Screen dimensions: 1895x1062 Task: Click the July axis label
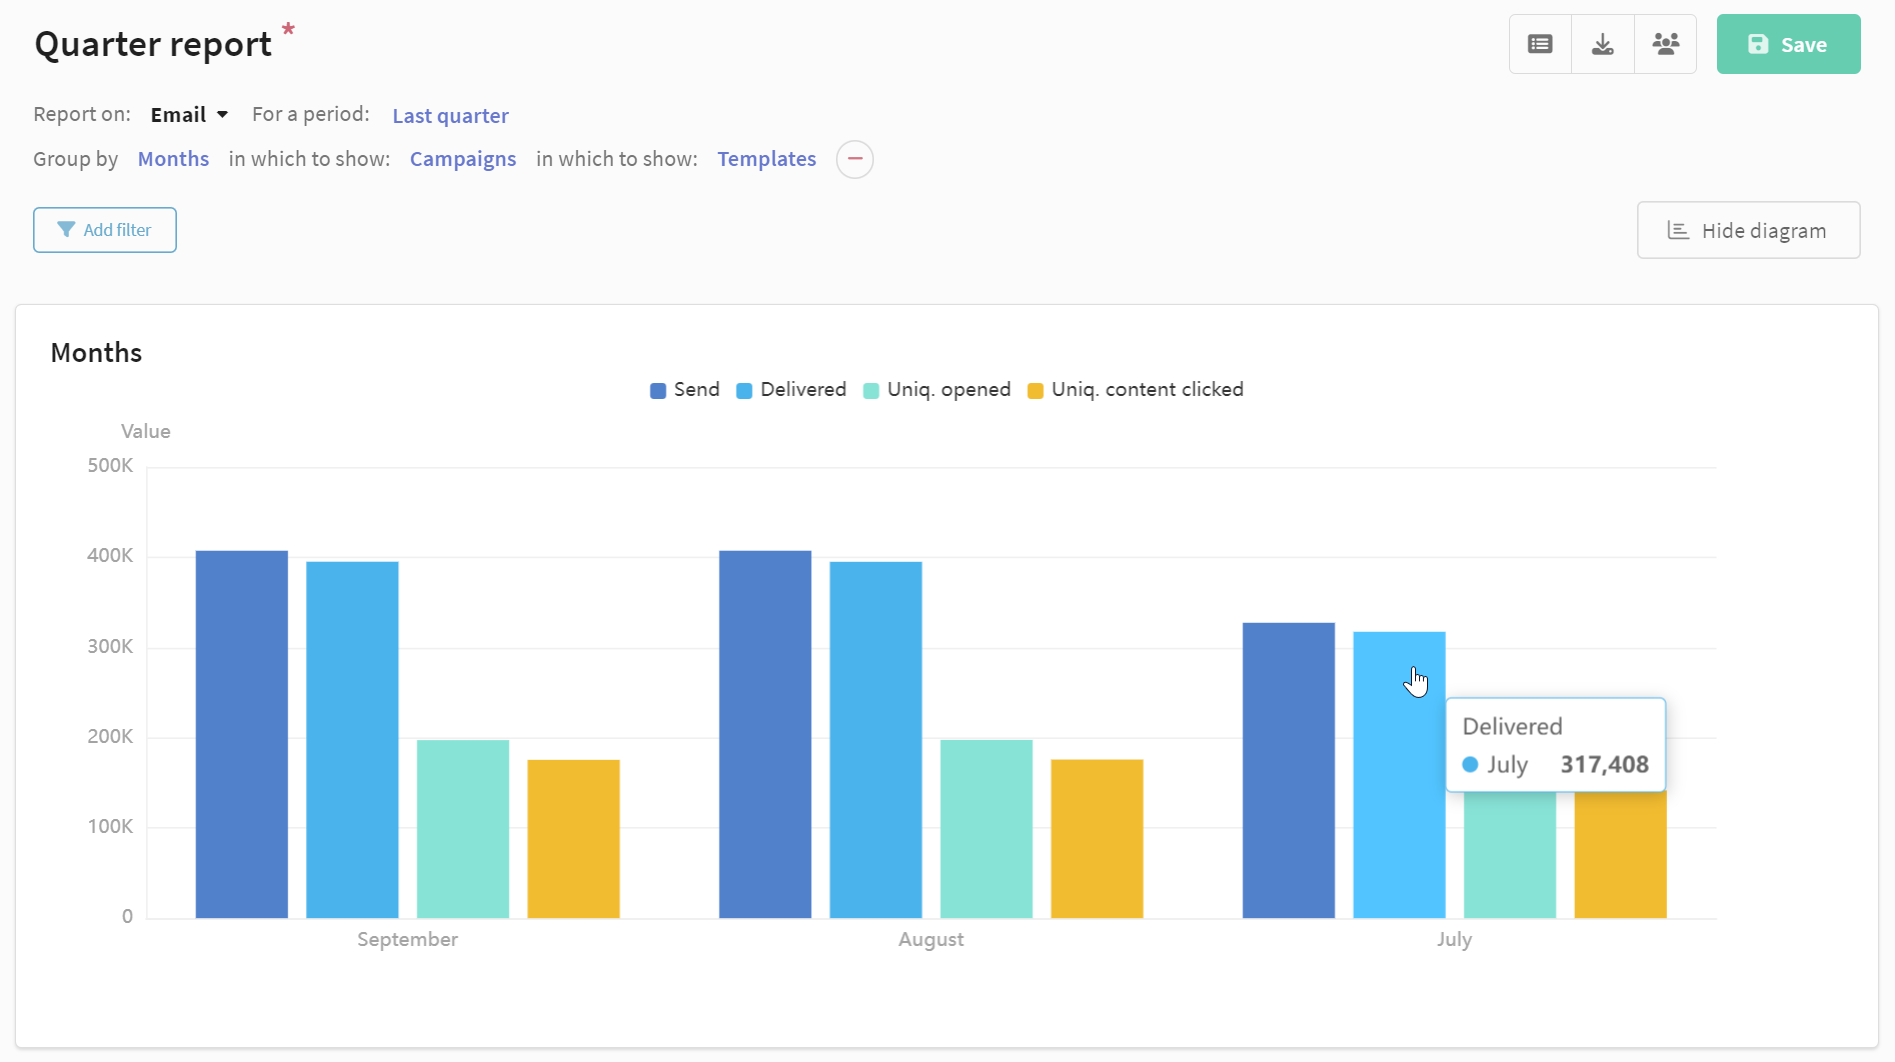pos(1454,940)
